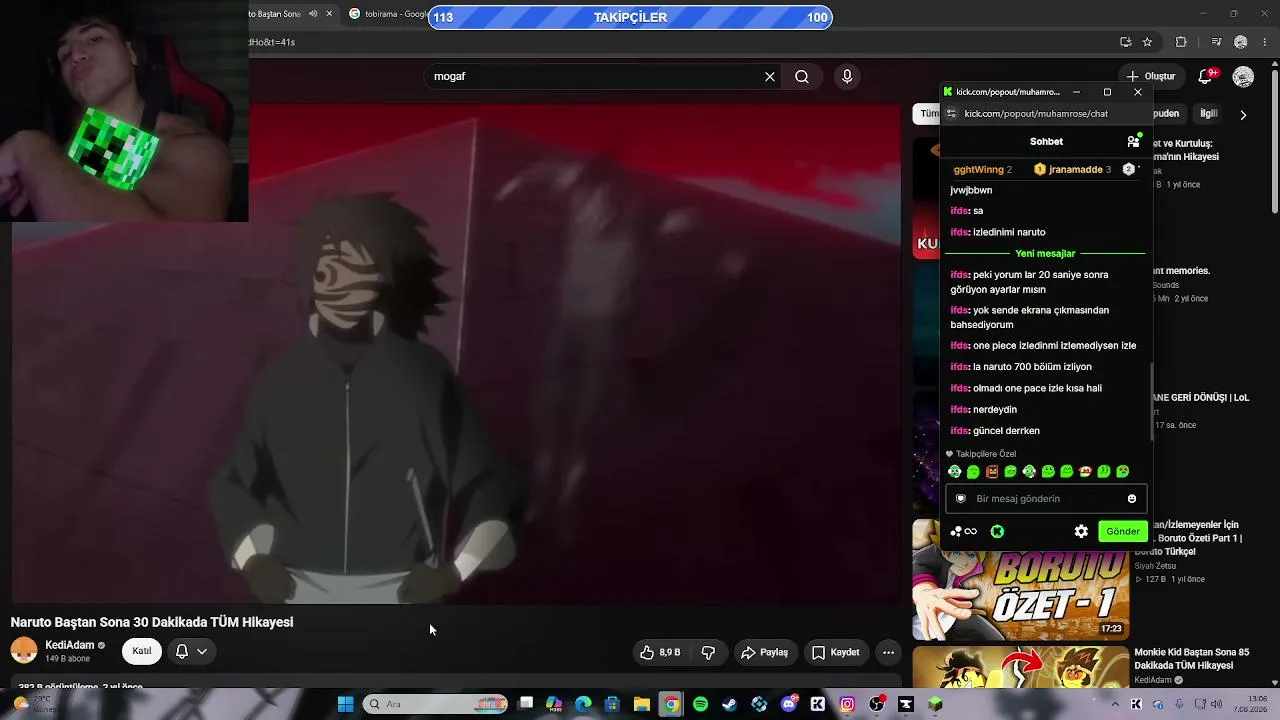Screen dimensions: 1280x720
Task: Open the video's more actions menu
Action: point(888,652)
